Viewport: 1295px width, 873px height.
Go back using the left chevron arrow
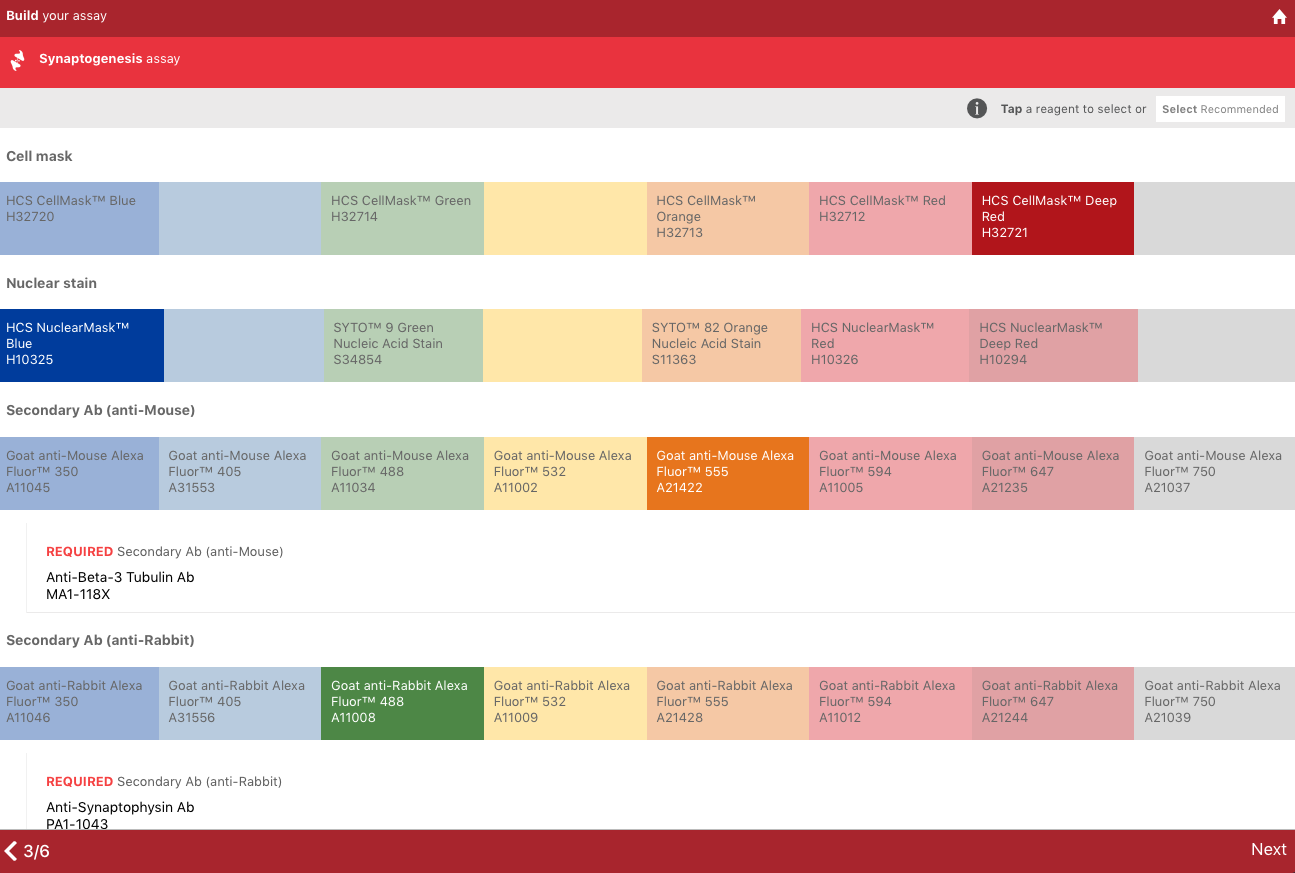click(12, 851)
